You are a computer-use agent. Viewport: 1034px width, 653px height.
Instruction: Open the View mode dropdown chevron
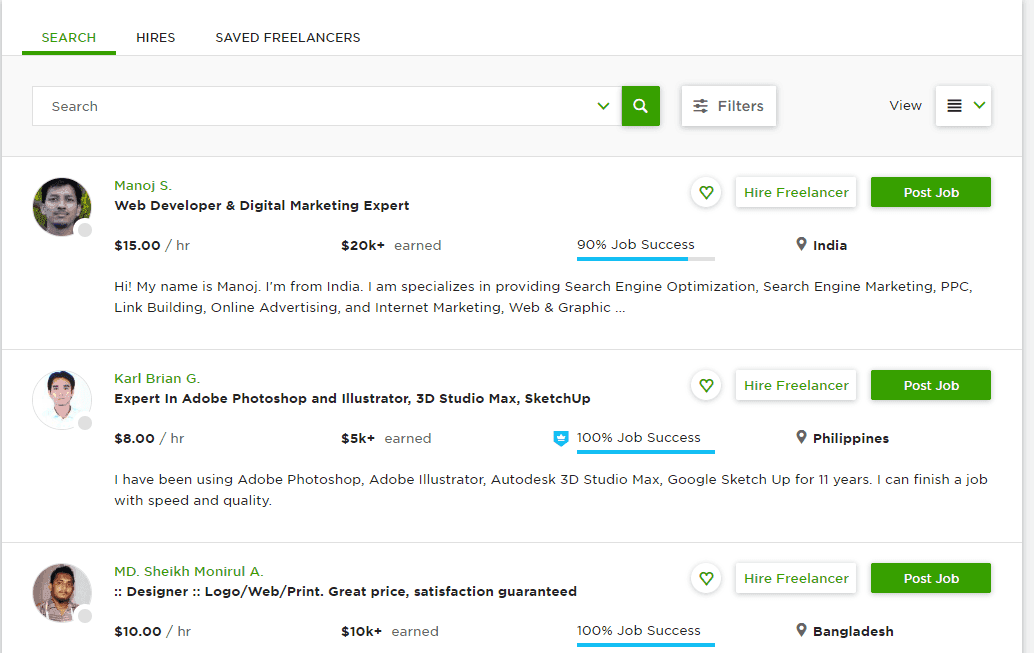click(x=979, y=105)
